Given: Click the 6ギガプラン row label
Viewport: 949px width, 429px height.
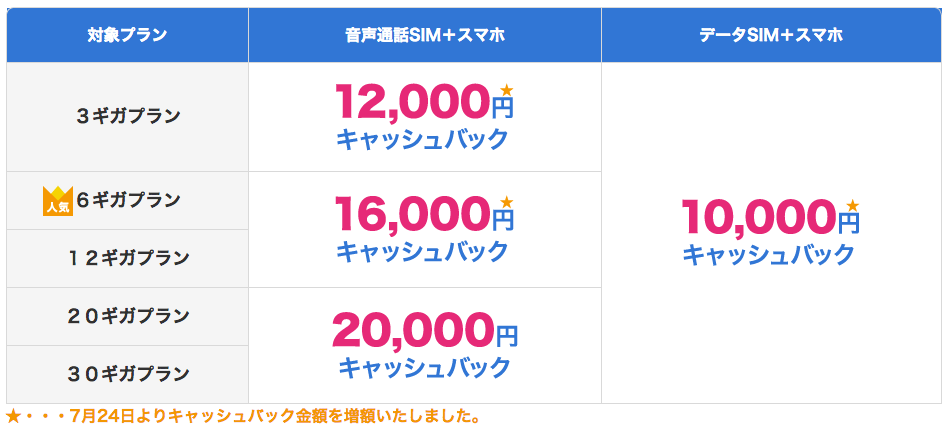Looking at the screenshot, I should point(128,200).
